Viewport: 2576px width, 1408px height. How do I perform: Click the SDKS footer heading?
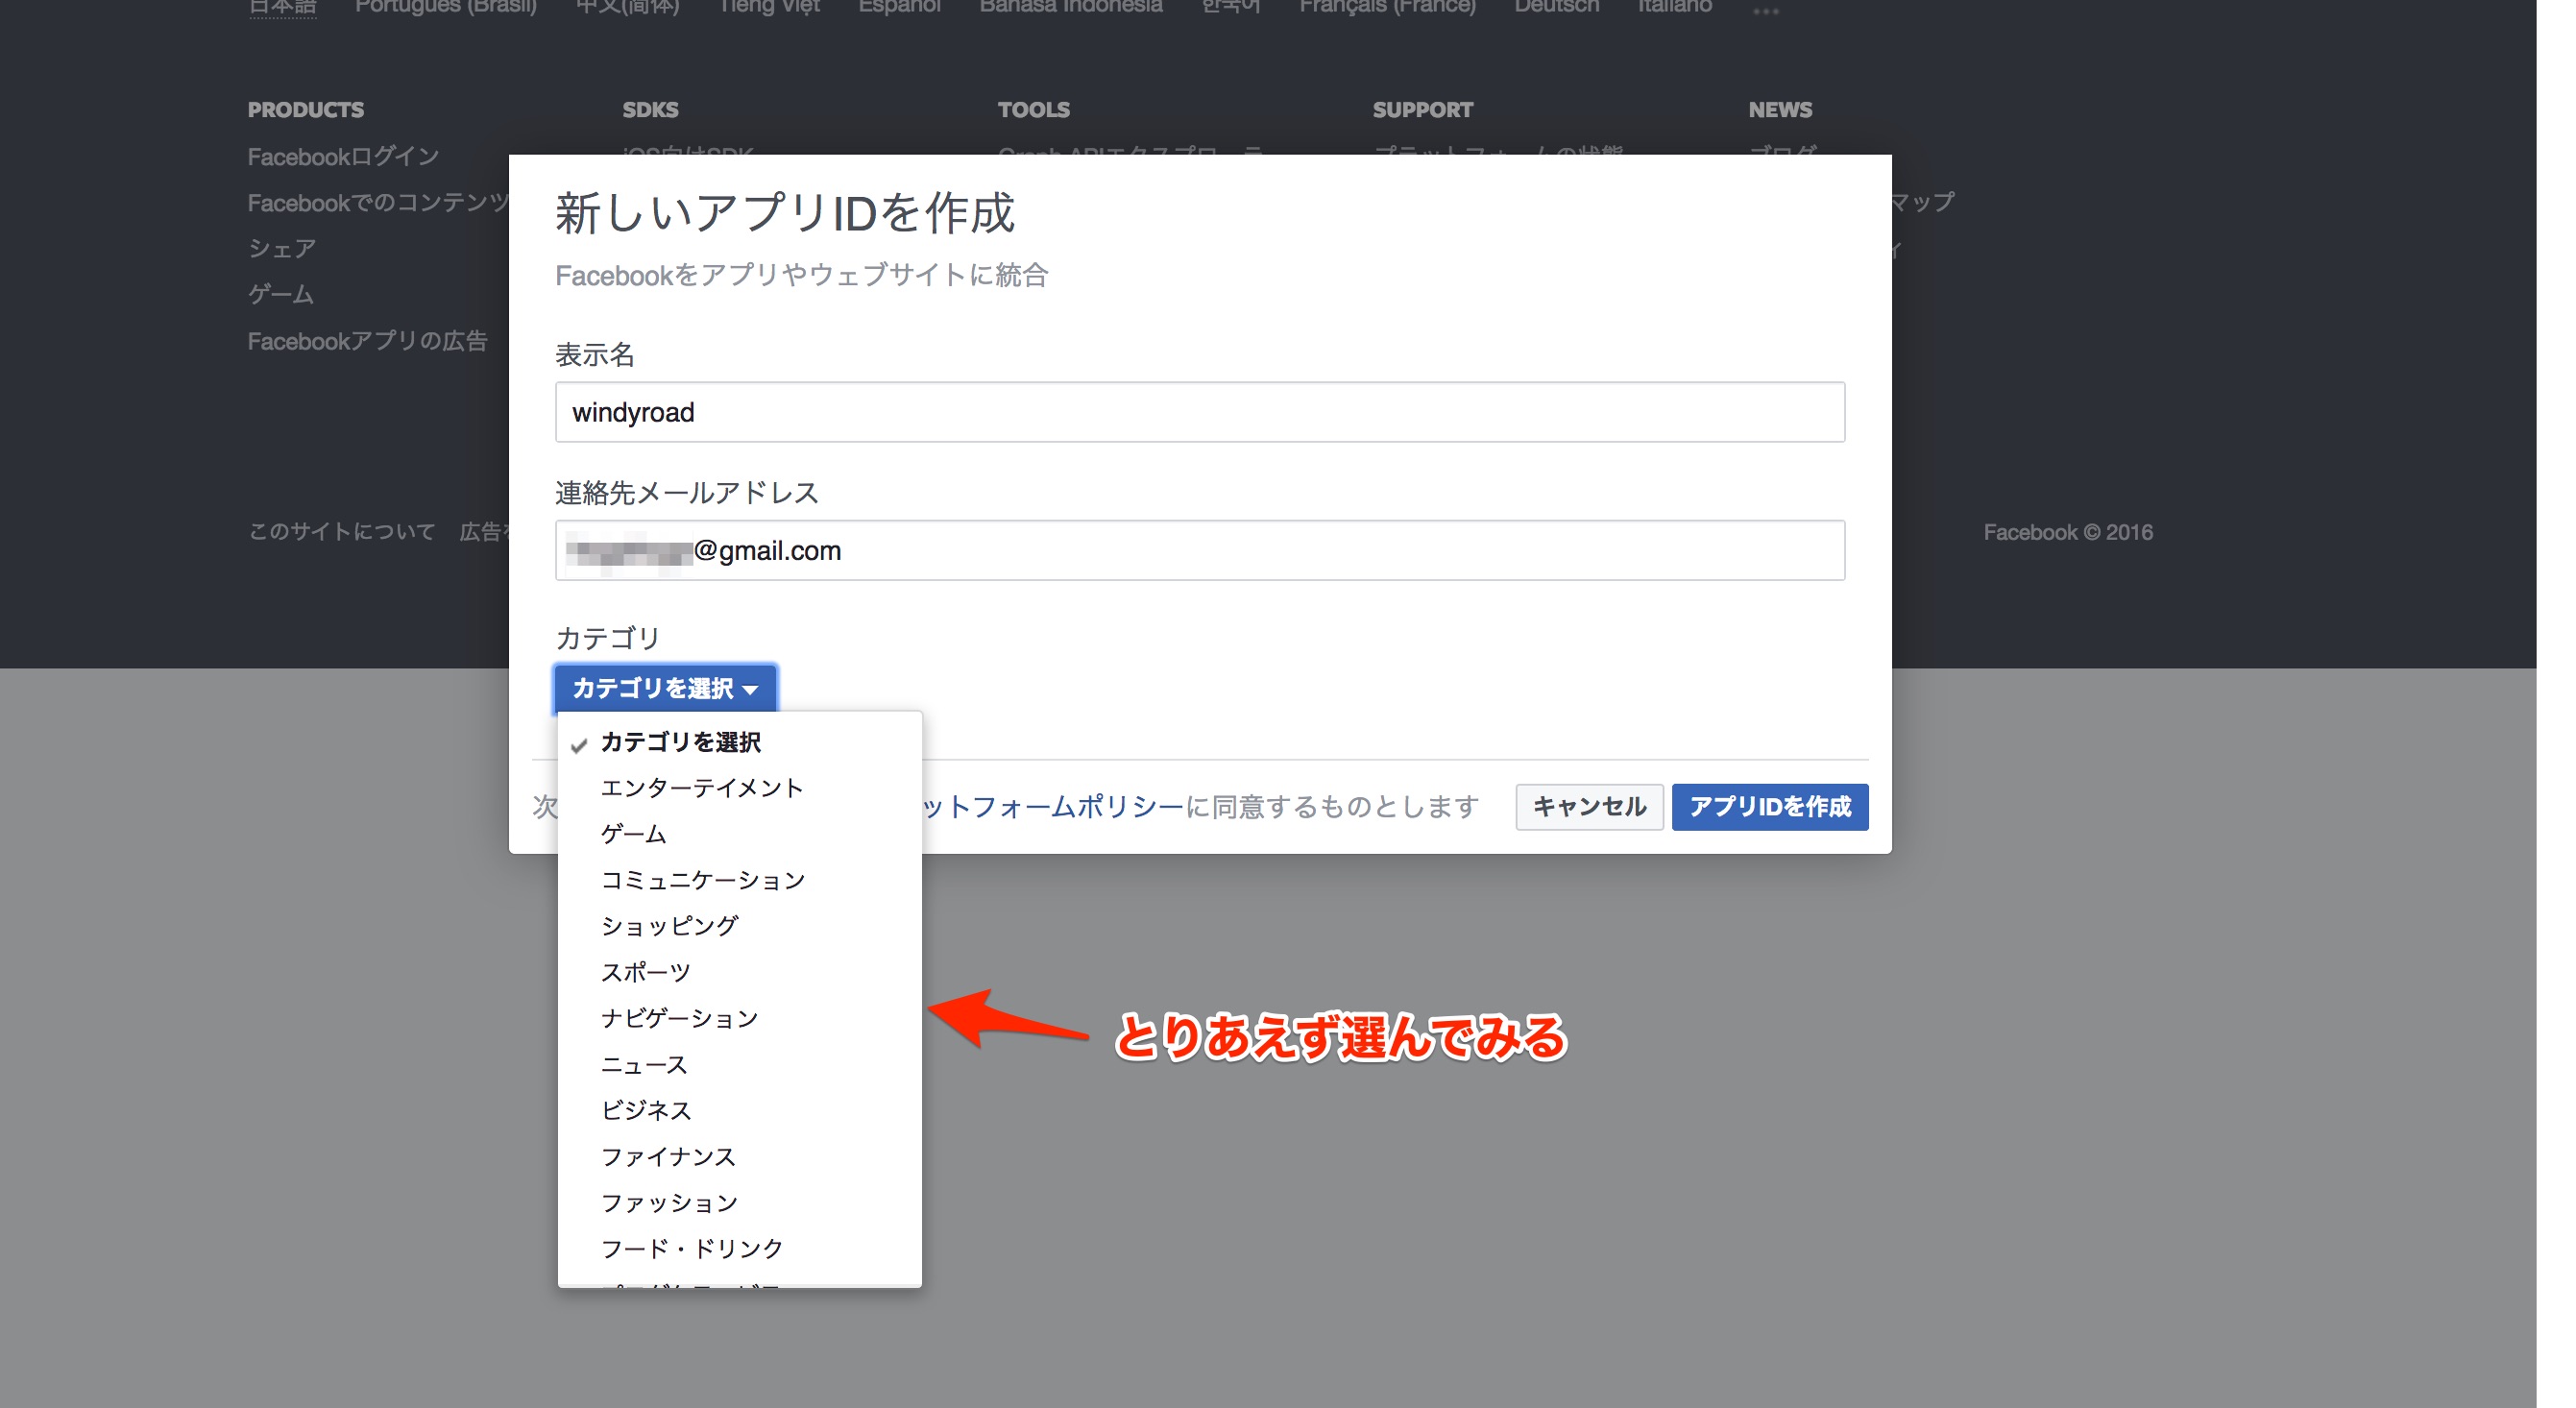point(650,109)
